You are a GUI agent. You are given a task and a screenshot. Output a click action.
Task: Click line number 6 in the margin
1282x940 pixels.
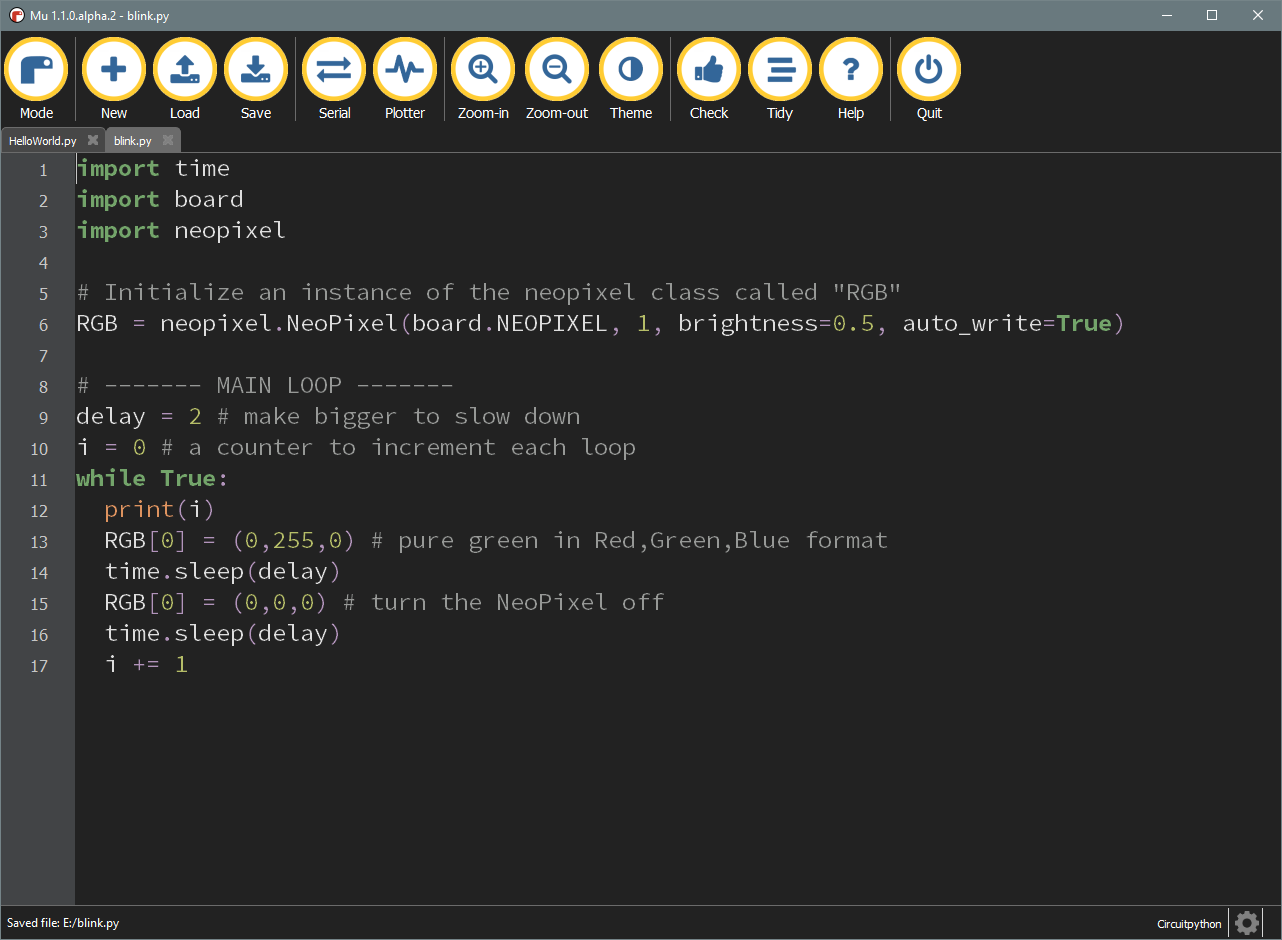43,325
